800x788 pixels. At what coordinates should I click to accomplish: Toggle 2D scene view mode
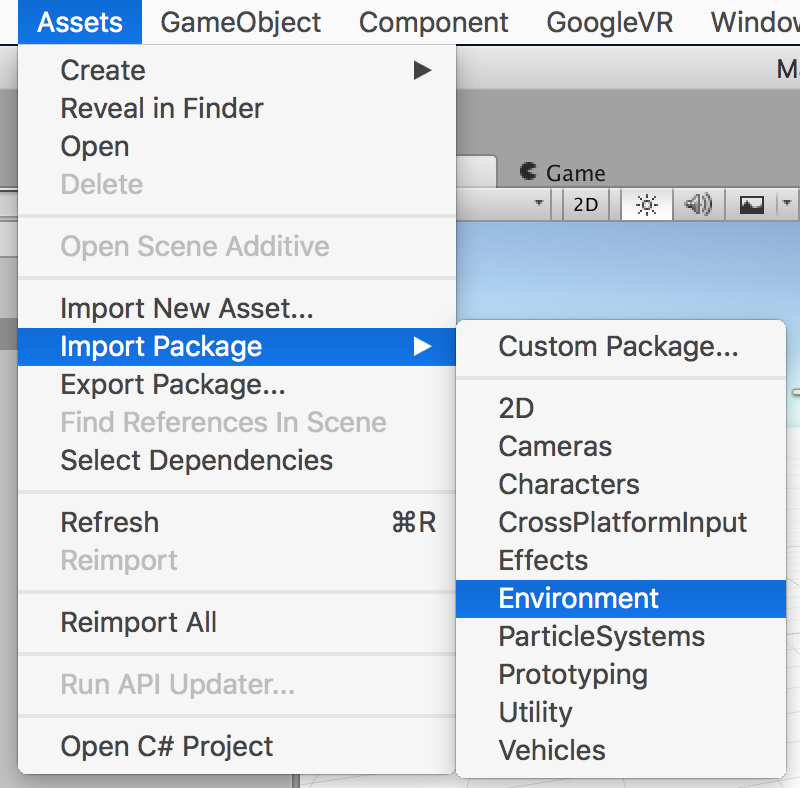click(586, 205)
